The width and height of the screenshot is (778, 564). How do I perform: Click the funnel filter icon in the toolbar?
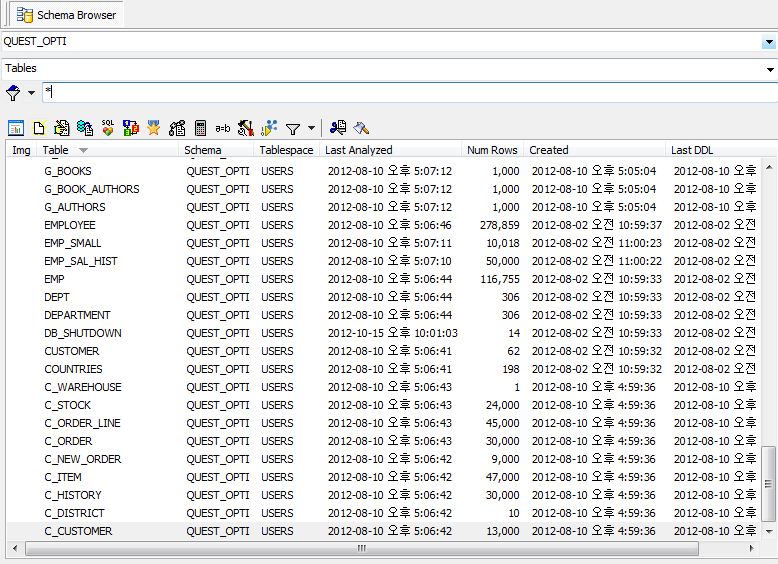(293, 128)
